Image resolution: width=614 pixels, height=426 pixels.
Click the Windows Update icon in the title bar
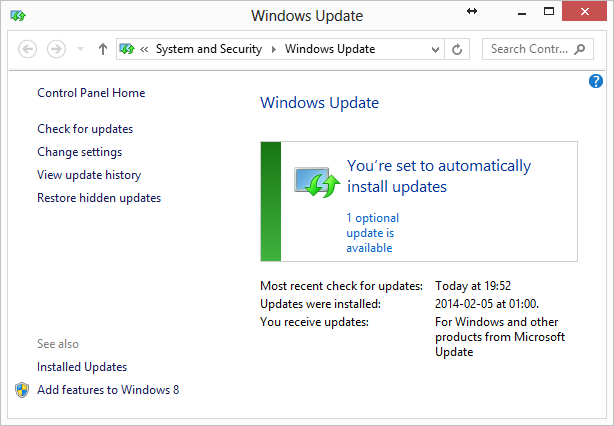coord(18,16)
